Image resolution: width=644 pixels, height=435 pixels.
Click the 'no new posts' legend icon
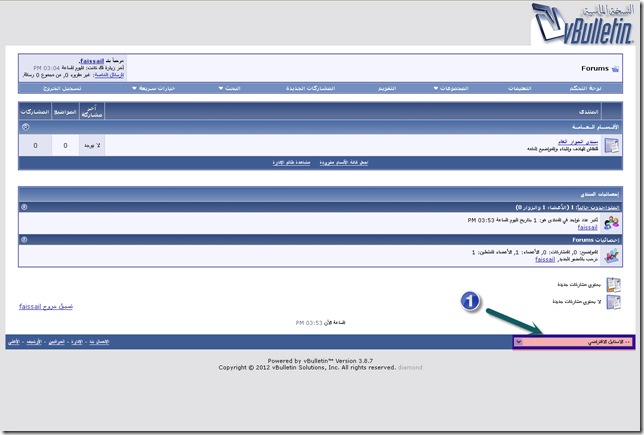click(614, 302)
